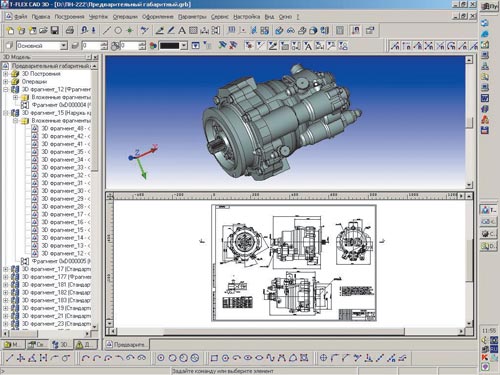This screenshot has width=500, height=375.
Task: Toggle the first snap icon in the right snap toolbar
Action: point(395,46)
